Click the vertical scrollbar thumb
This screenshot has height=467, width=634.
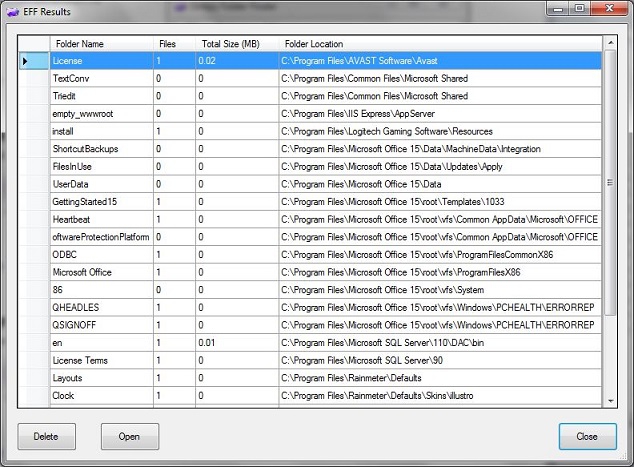coord(611,183)
